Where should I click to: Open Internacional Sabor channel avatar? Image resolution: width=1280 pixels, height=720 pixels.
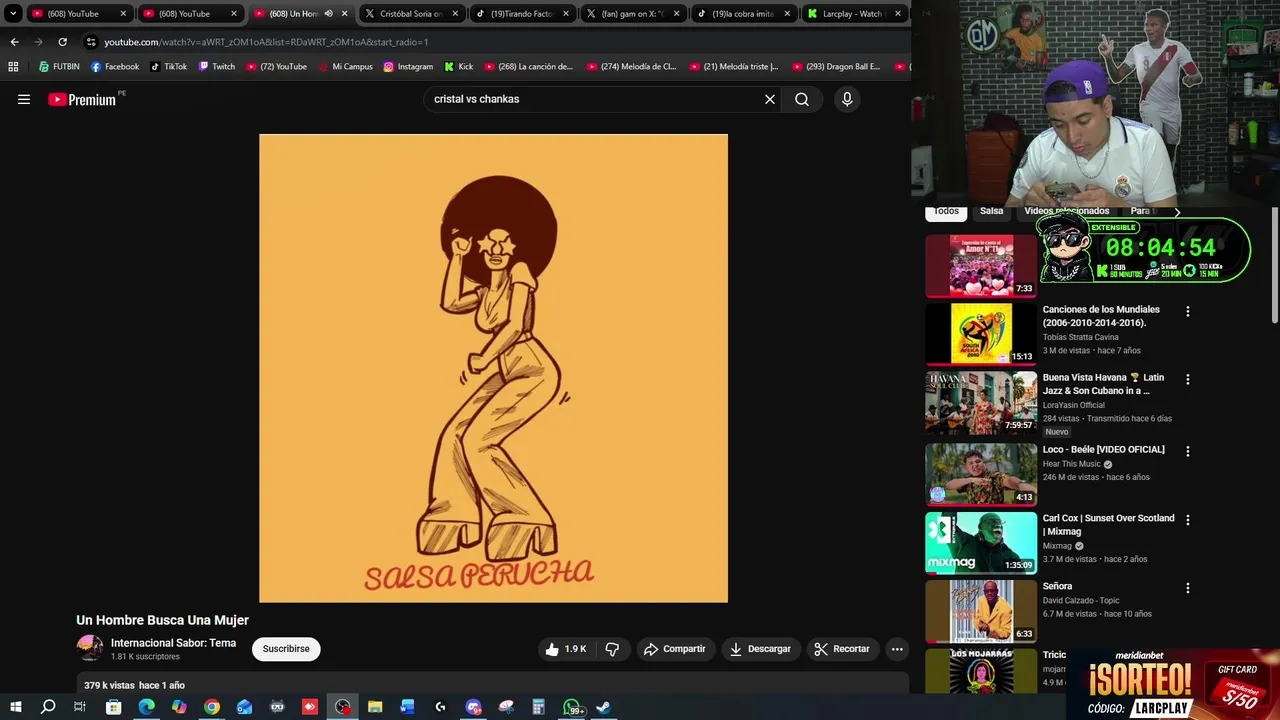click(x=90, y=648)
